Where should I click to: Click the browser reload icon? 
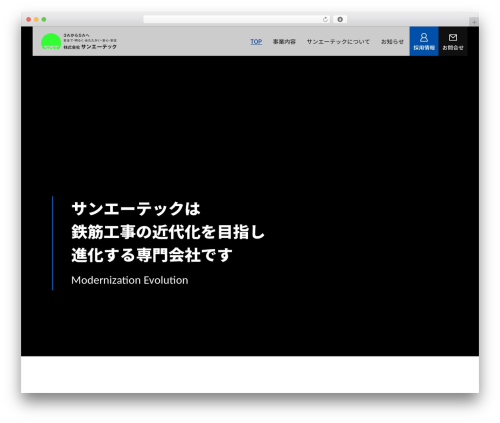pos(325,19)
